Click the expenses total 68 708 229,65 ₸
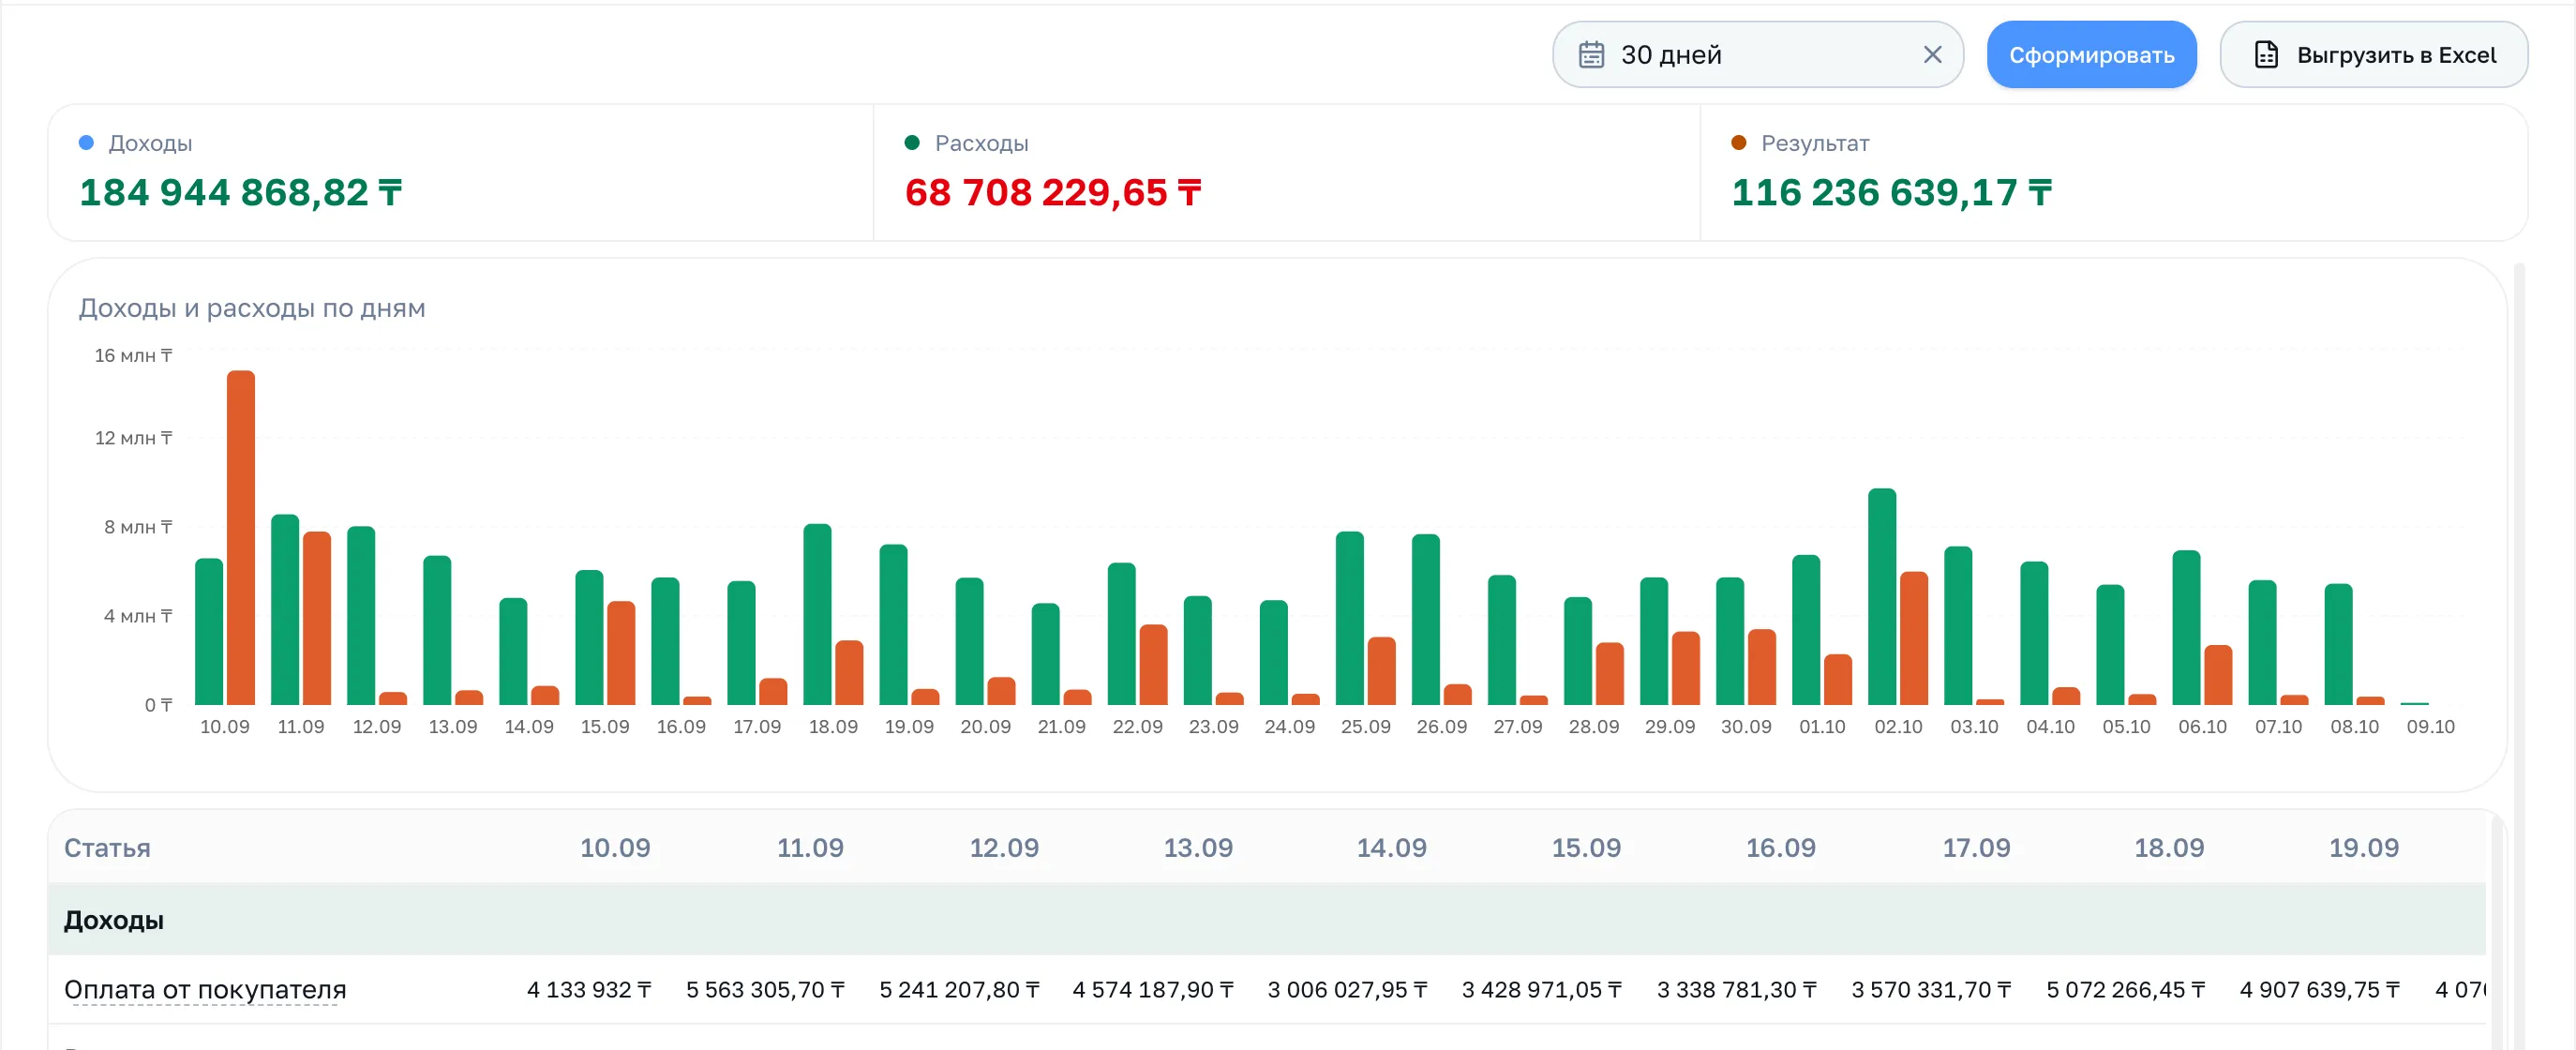This screenshot has width=2576, height=1050. (1052, 193)
